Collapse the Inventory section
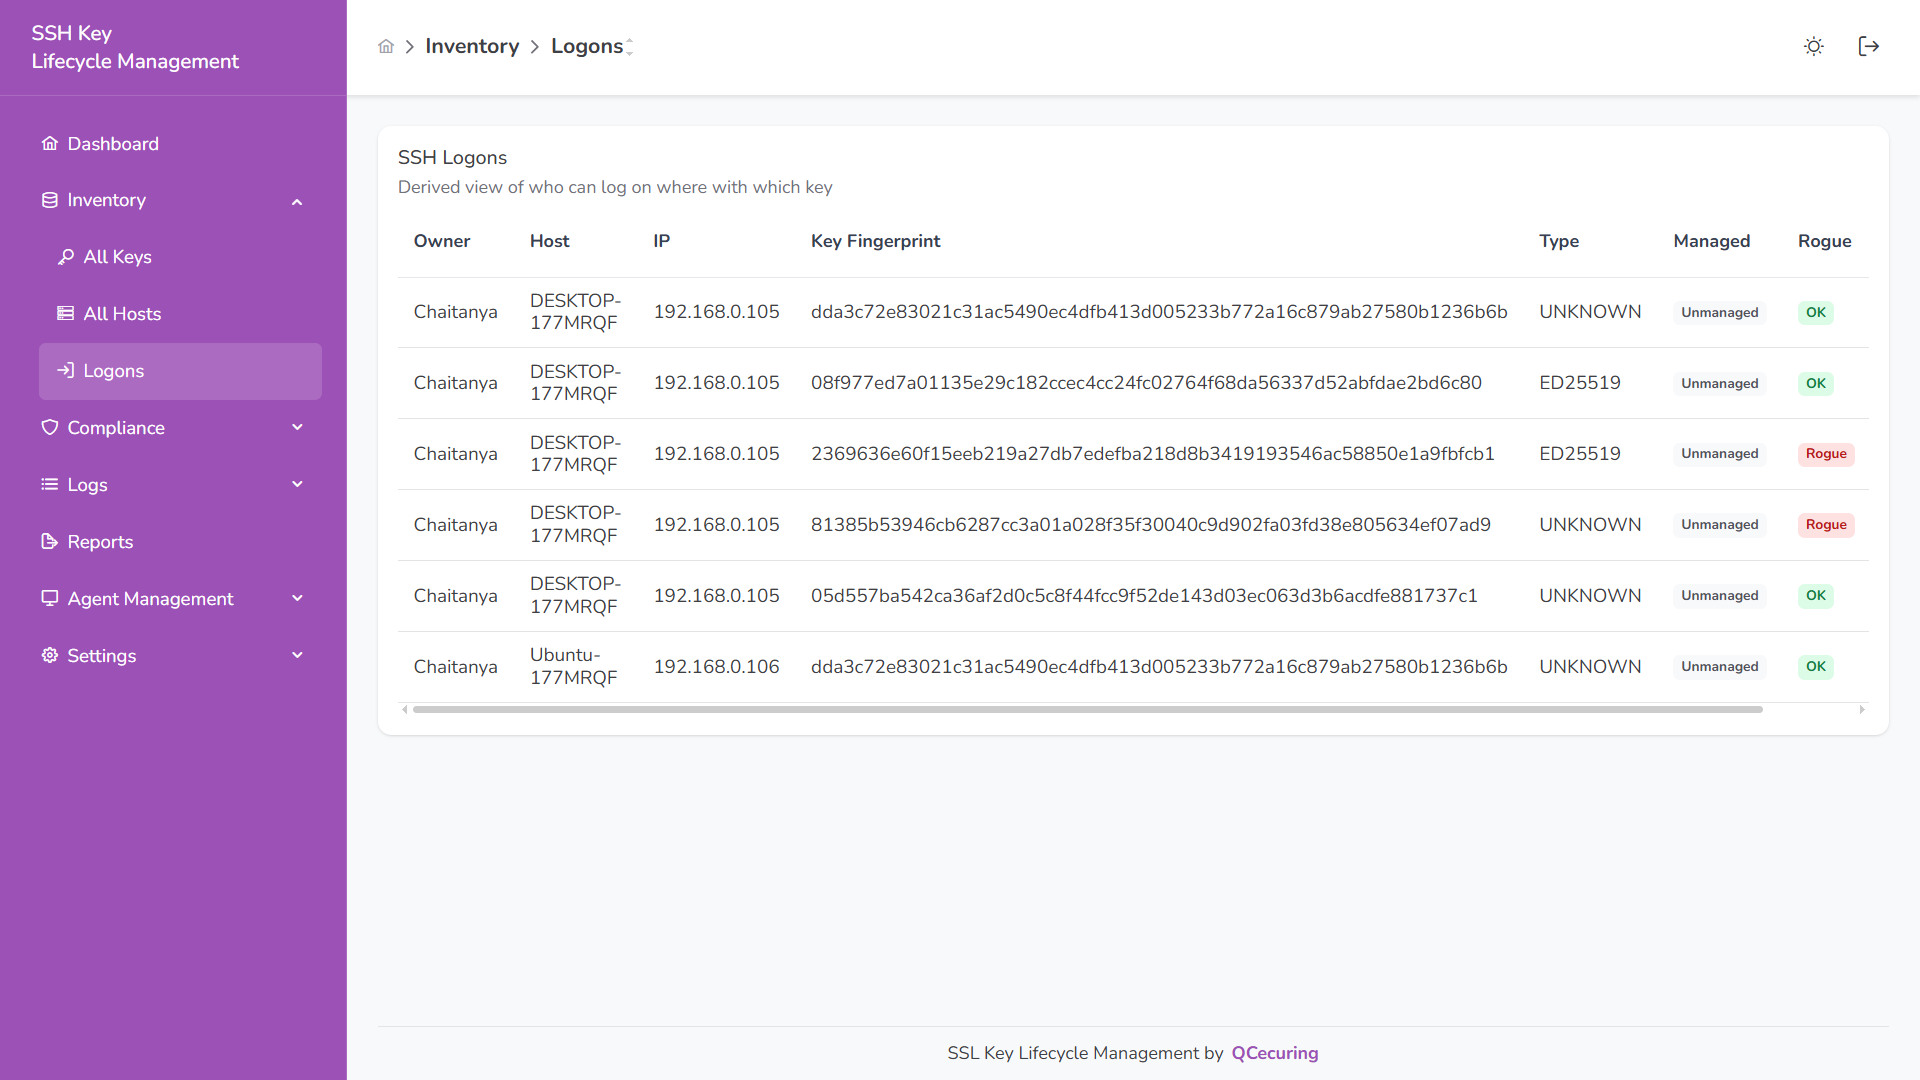Image resolution: width=1920 pixels, height=1080 pixels. coord(297,201)
